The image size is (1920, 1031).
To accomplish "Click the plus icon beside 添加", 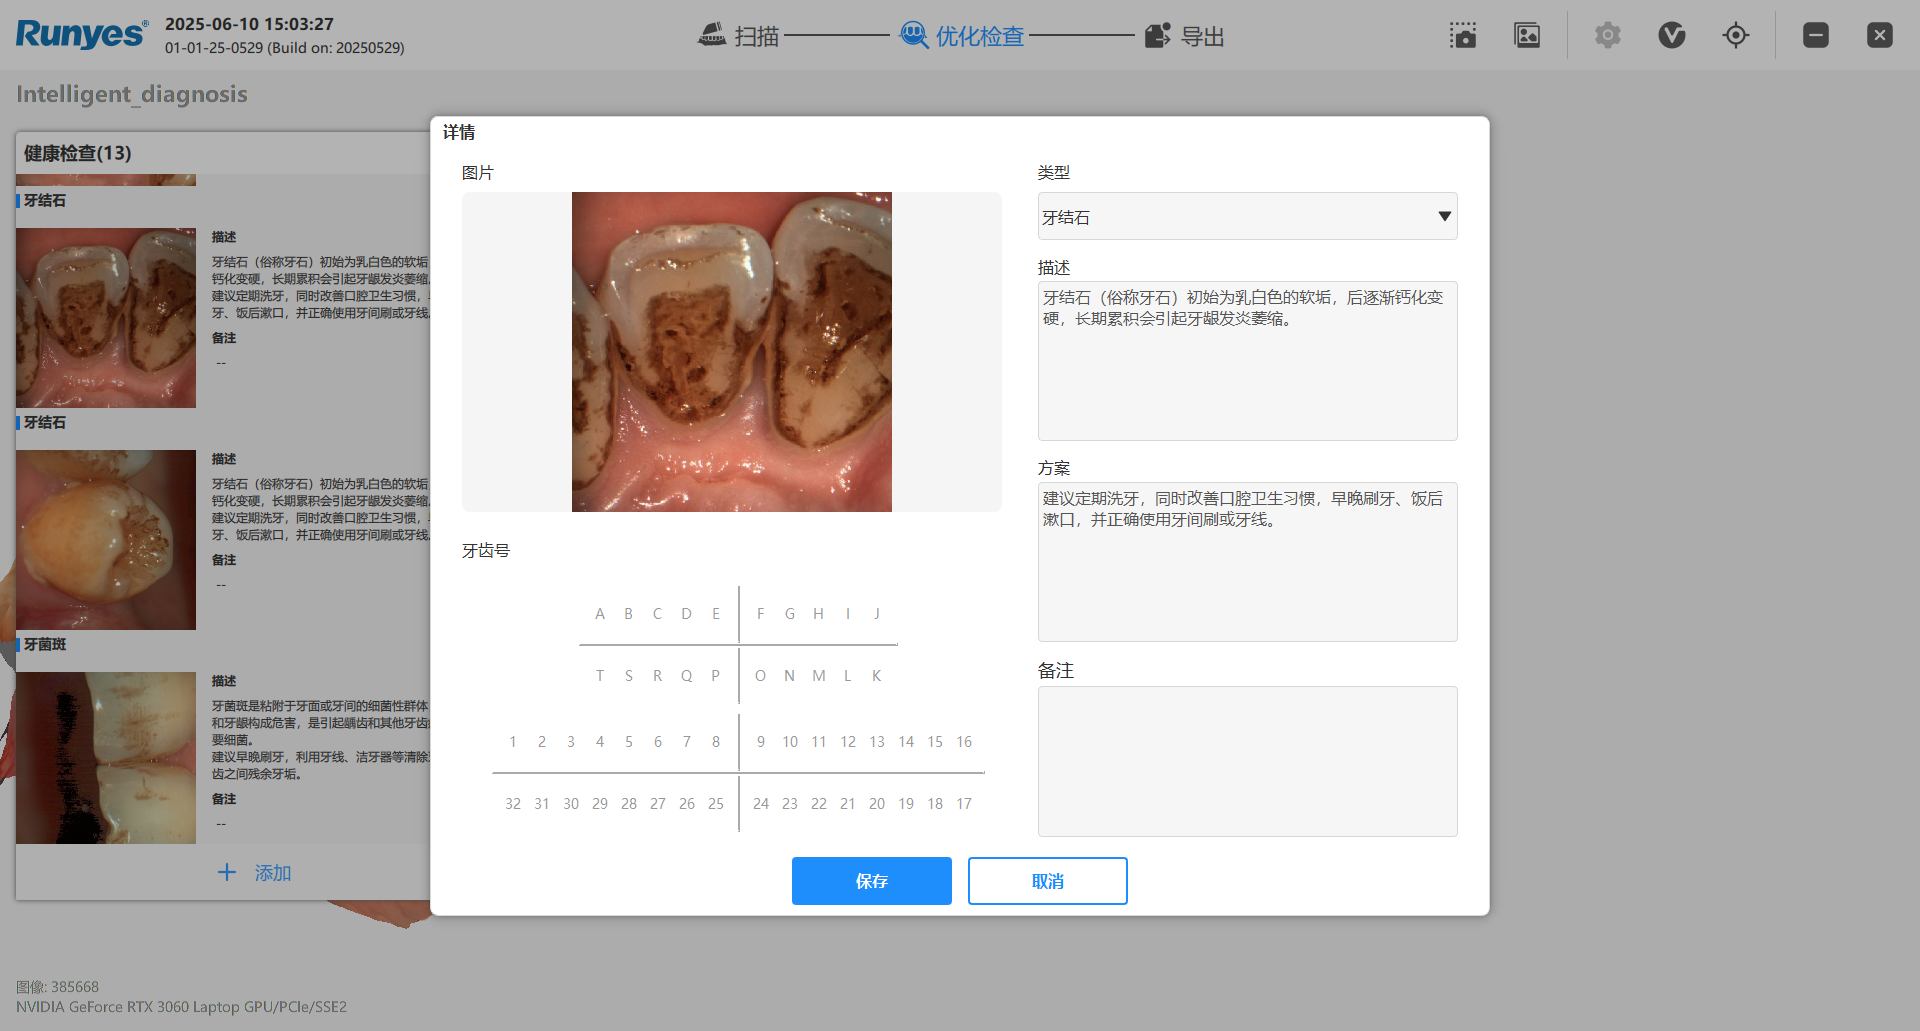I will 227,873.
